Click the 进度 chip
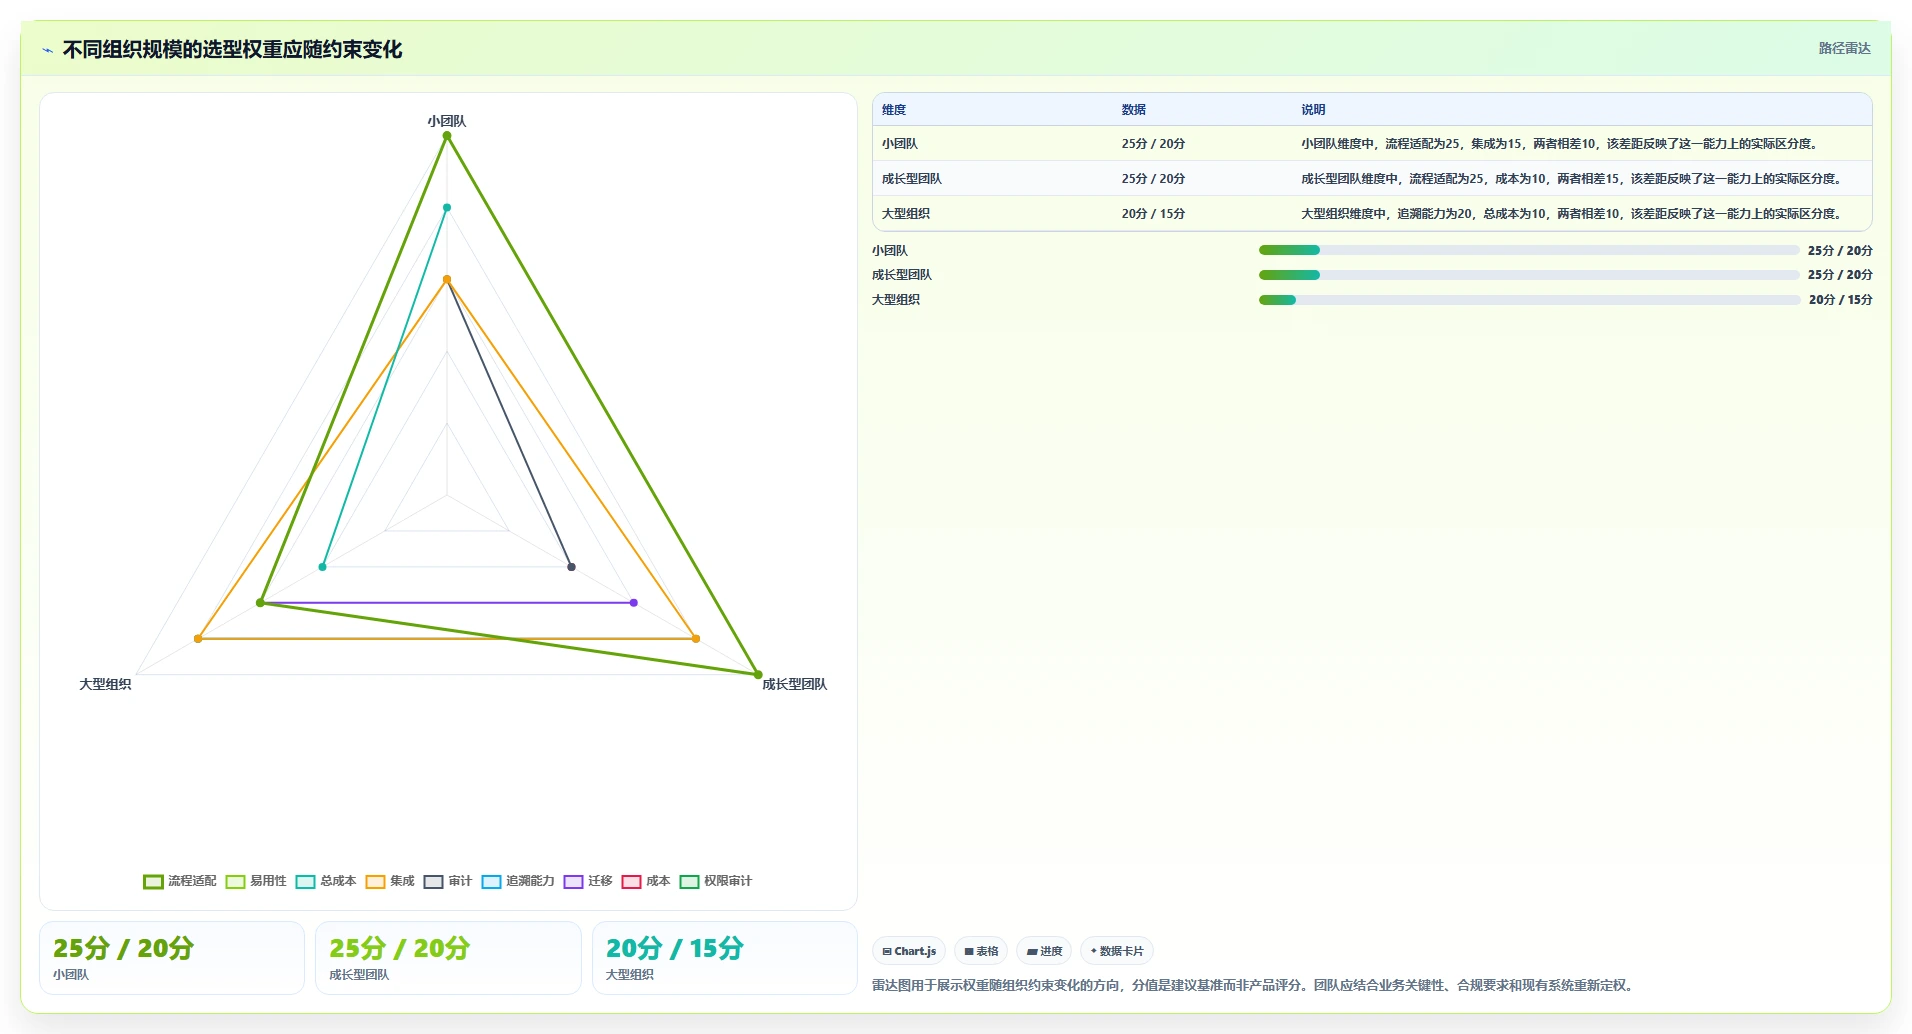This screenshot has width=1912, height=1034. [x=1044, y=951]
